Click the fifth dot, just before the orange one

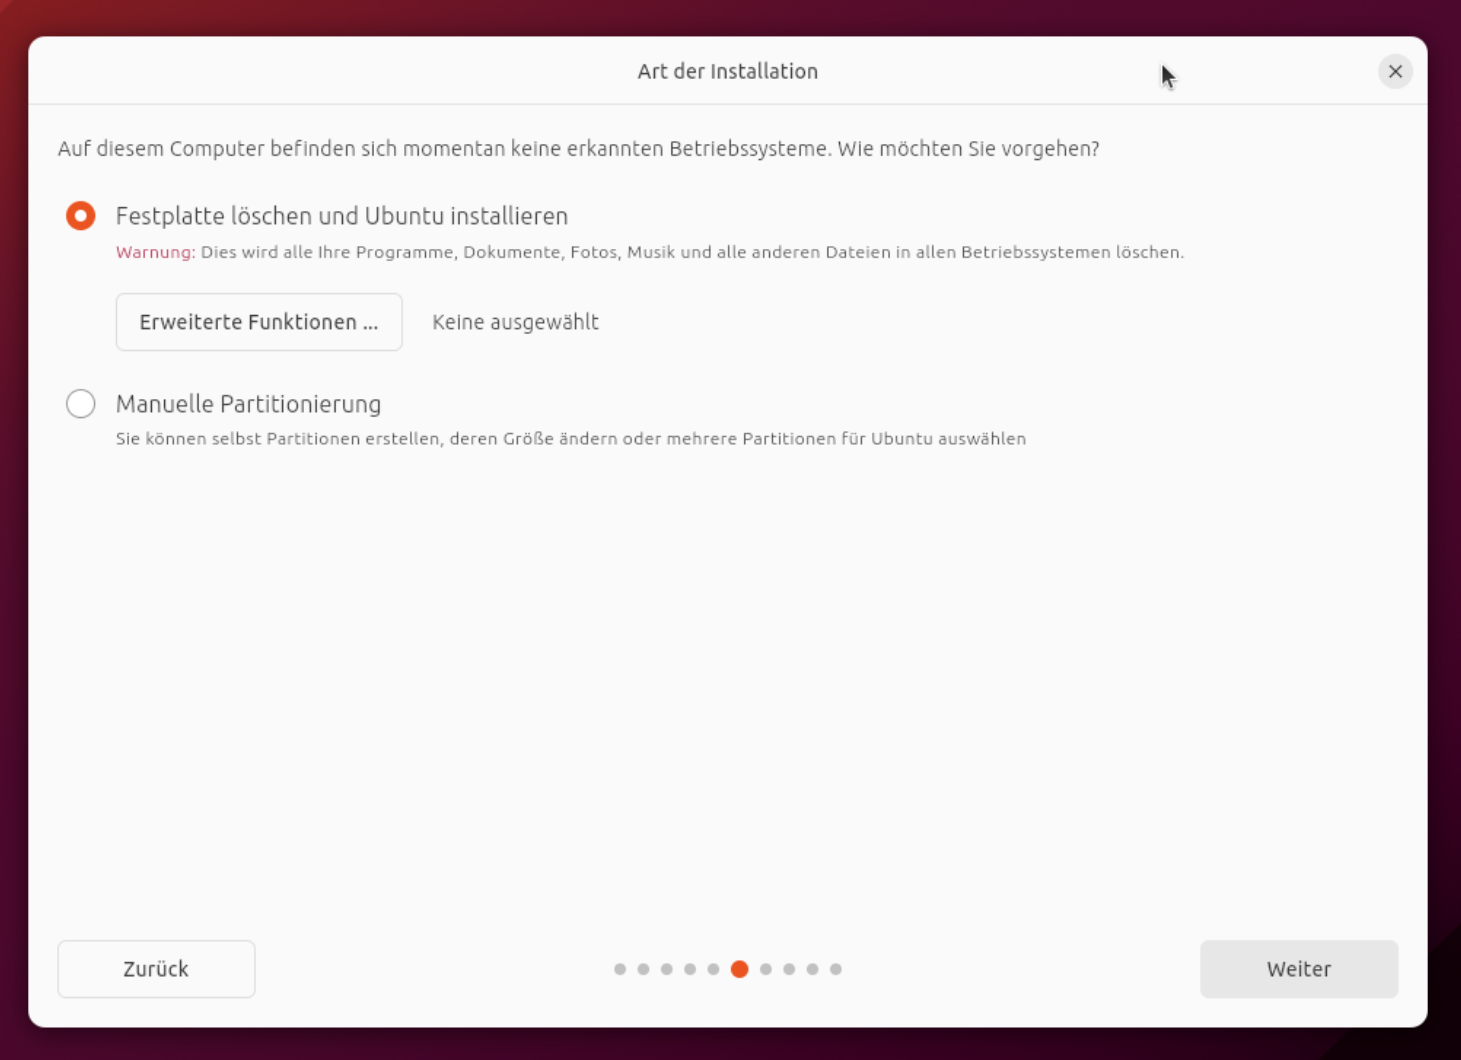point(713,969)
